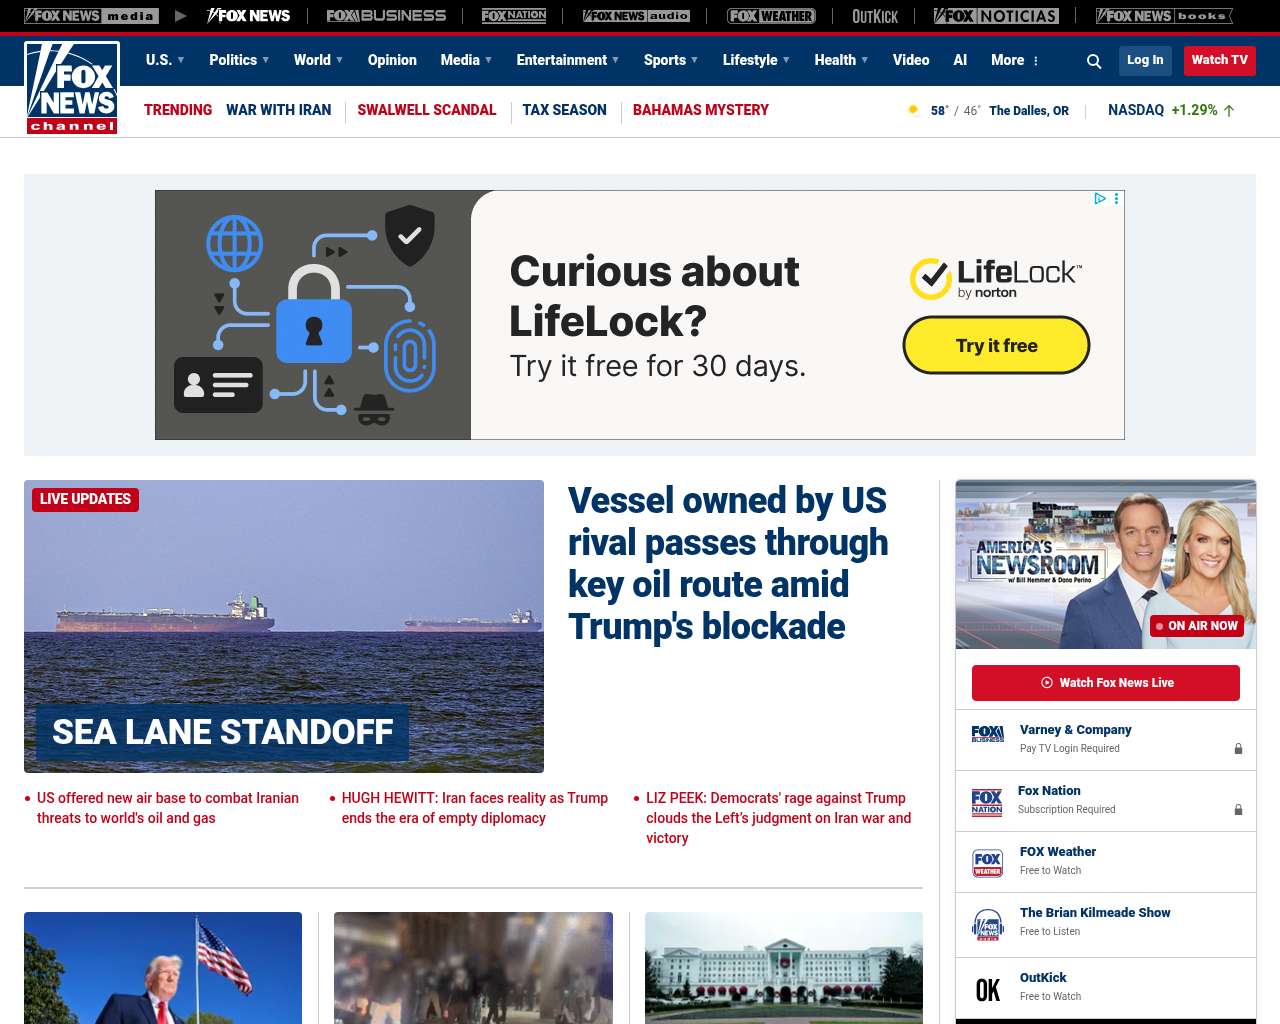Open the Opinion section

[392, 60]
